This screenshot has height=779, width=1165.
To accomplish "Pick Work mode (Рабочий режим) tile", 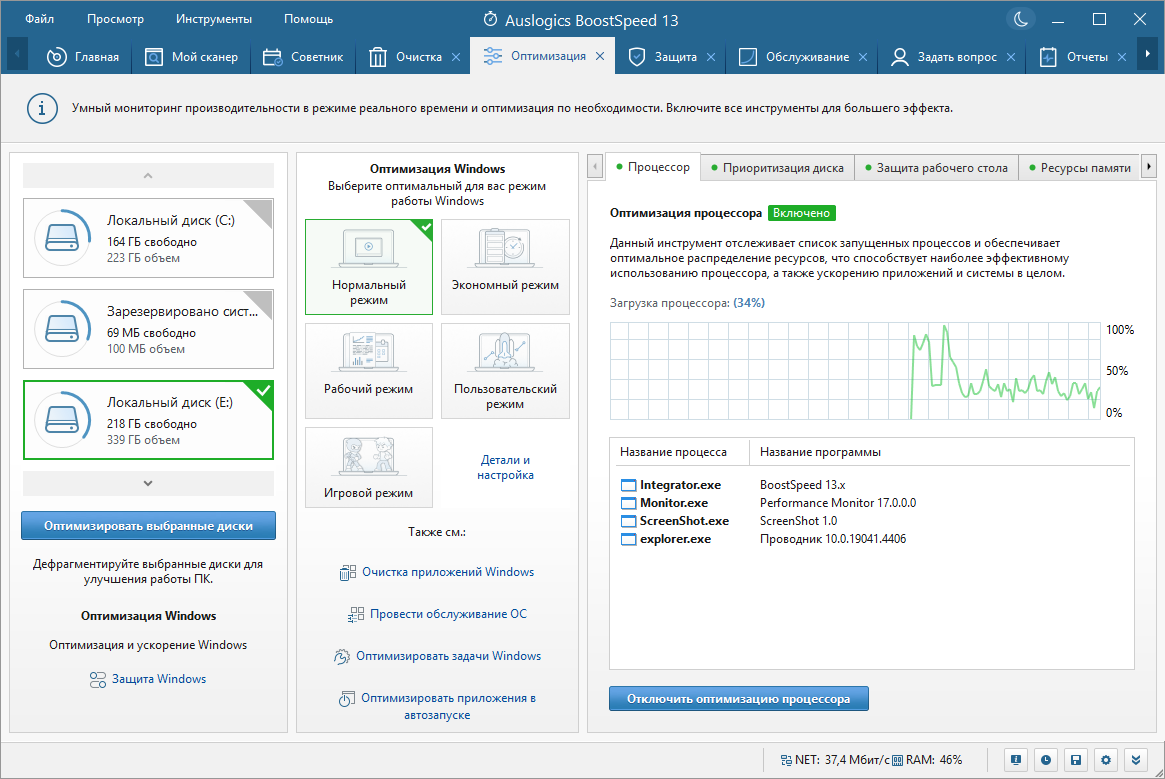I will point(369,370).
